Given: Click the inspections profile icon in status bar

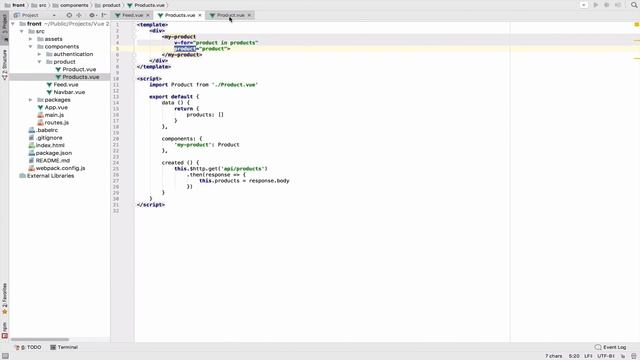Looking at the screenshot, I should pyautogui.click(x=634, y=356).
